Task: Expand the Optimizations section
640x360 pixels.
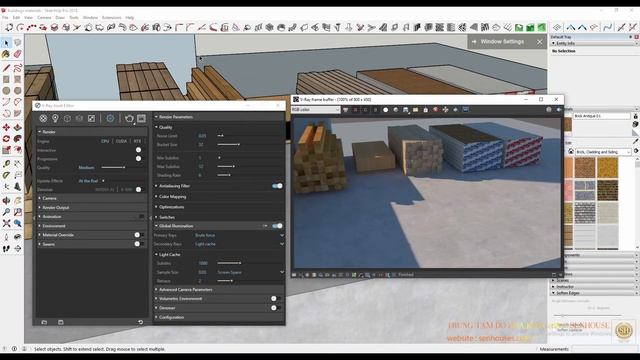Action: pyautogui.click(x=219, y=207)
